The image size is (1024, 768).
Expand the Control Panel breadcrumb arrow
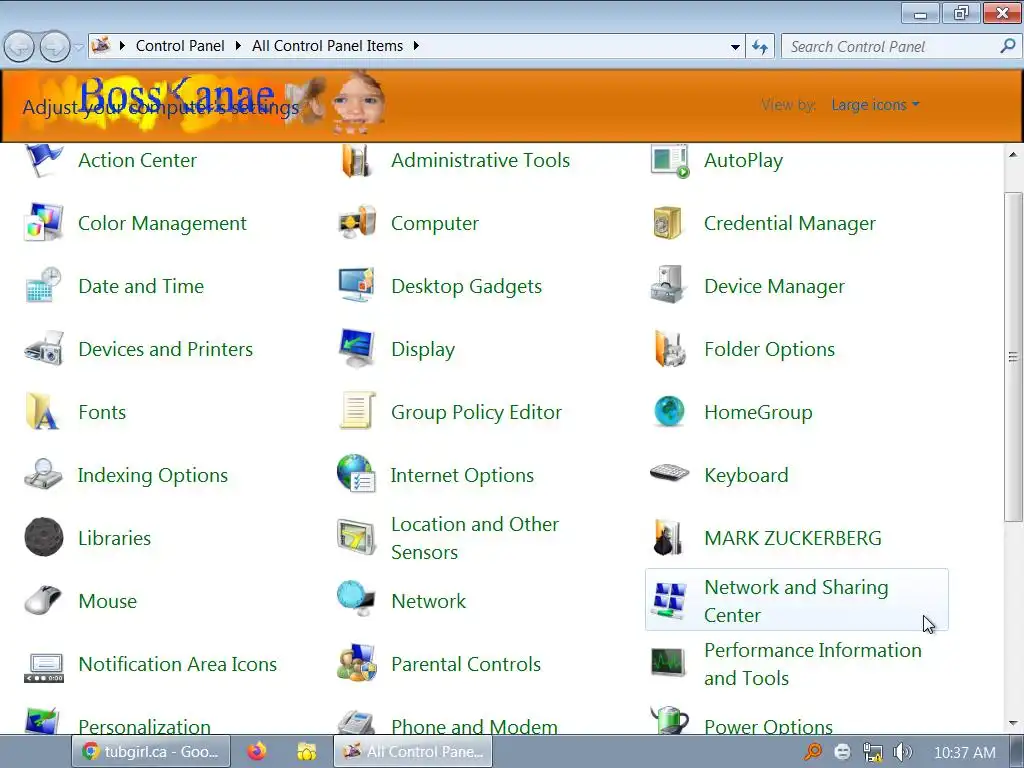(x=238, y=46)
